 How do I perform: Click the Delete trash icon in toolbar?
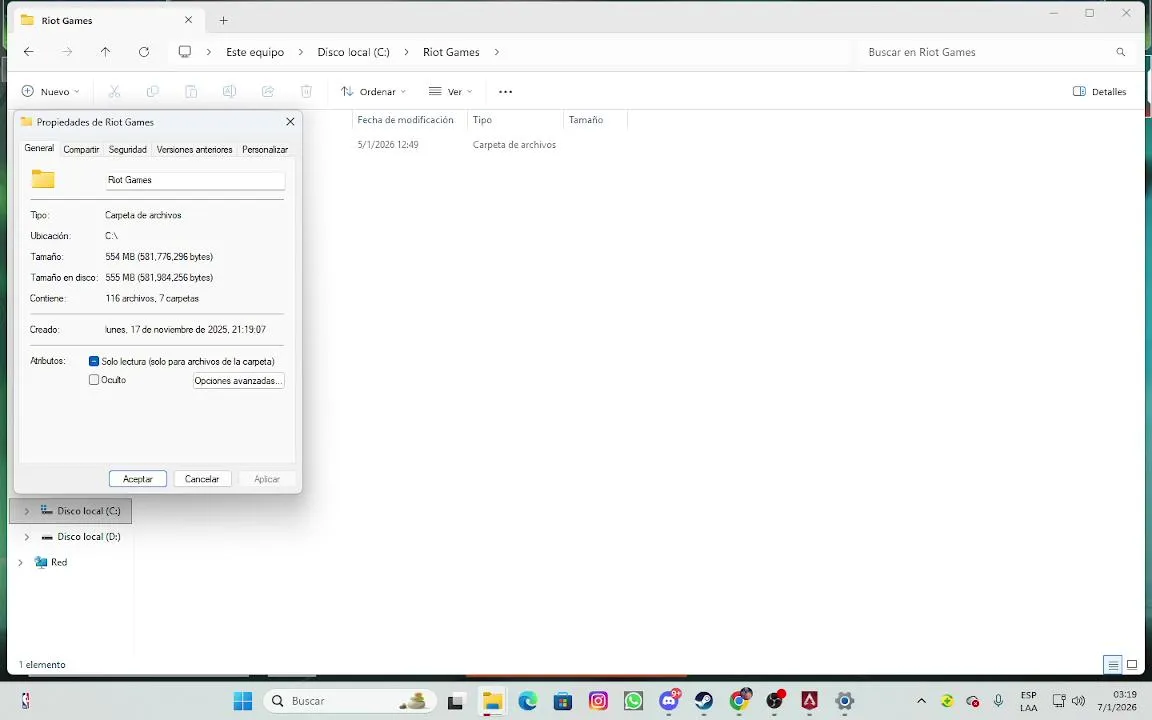tap(306, 91)
